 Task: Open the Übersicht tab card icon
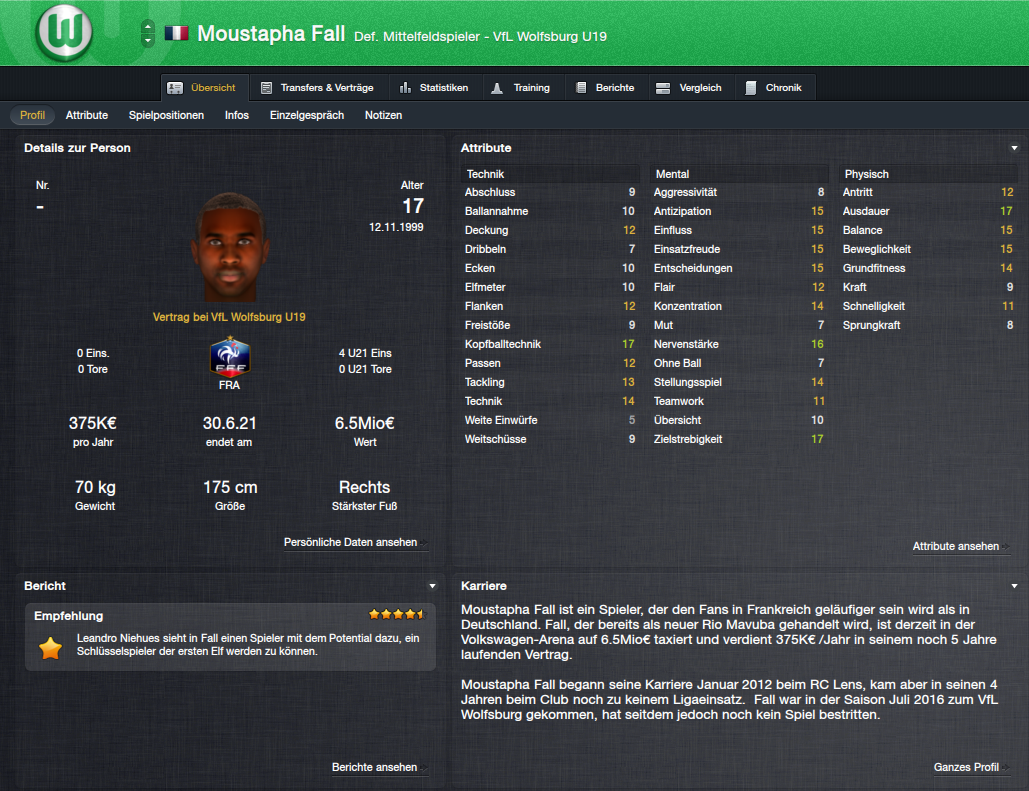[x=175, y=88]
